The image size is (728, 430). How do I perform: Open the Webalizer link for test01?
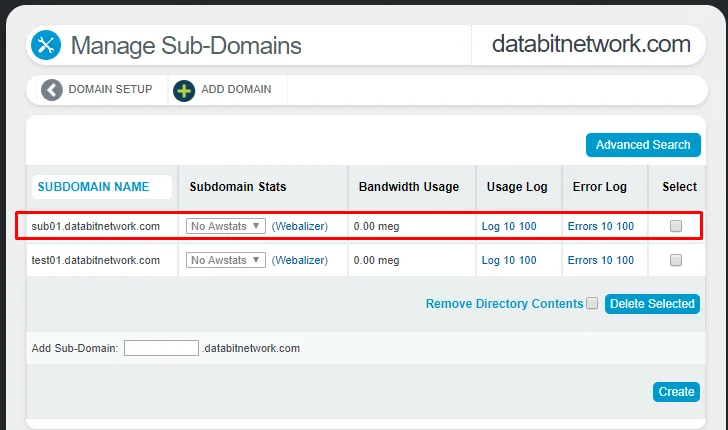coord(300,260)
